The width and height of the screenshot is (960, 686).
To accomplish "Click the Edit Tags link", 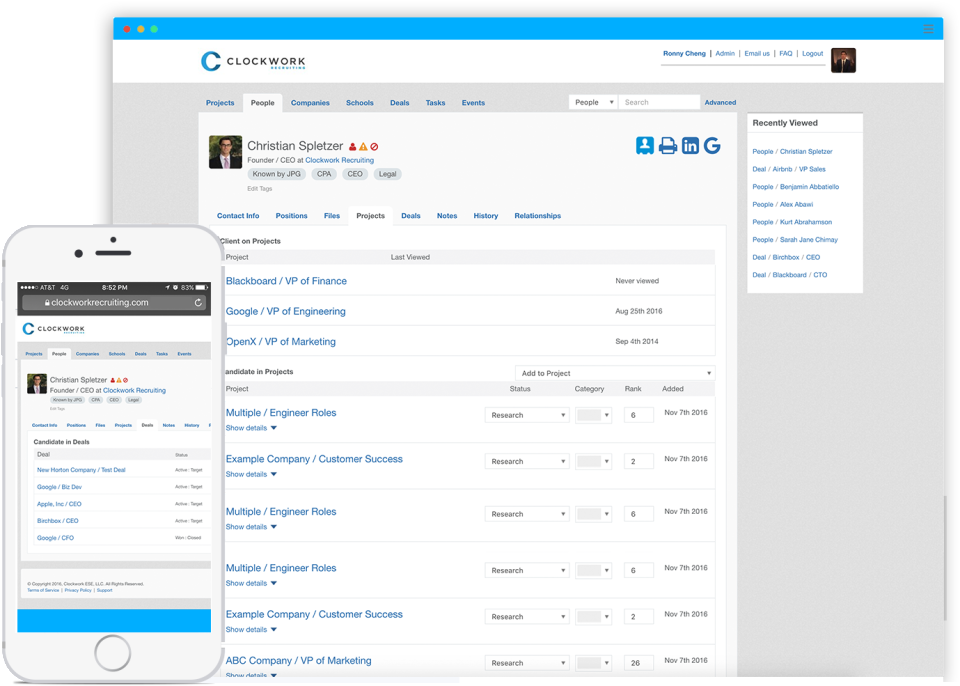I will [258, 187].
